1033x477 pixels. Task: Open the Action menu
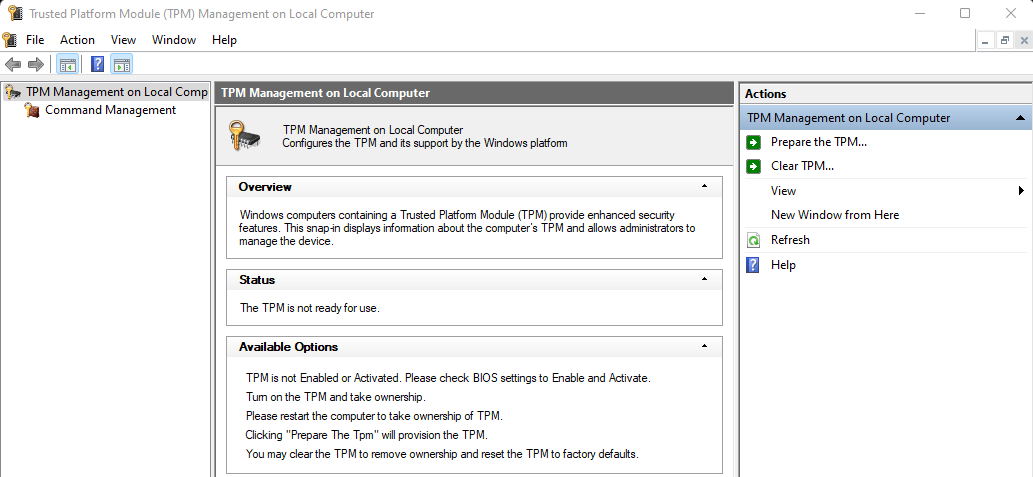pos(77,40)
